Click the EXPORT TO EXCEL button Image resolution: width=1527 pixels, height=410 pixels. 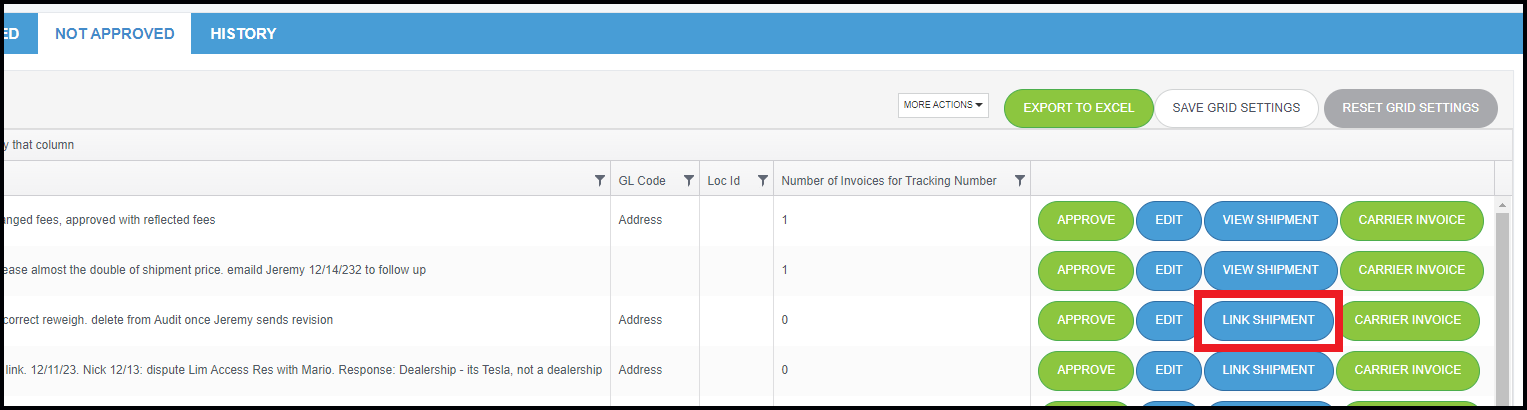(1078, 108)
